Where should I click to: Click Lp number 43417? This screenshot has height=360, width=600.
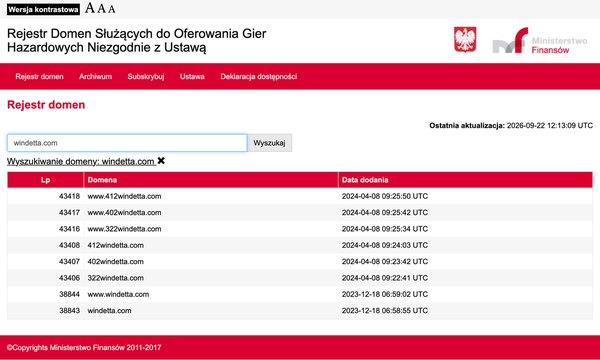coord(69,213)
